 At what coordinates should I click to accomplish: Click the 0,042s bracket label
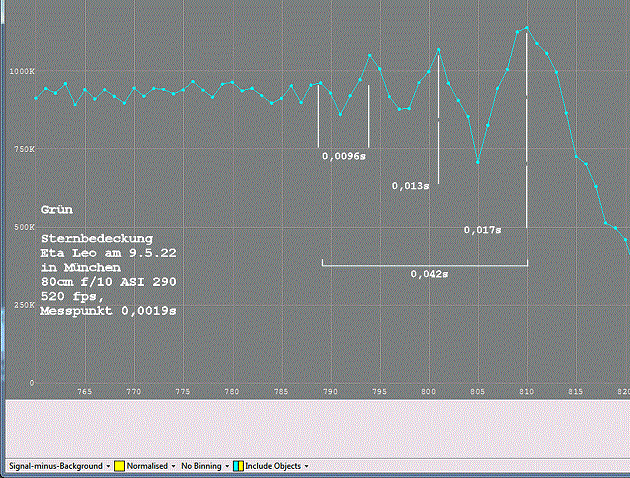pos(429,273)
